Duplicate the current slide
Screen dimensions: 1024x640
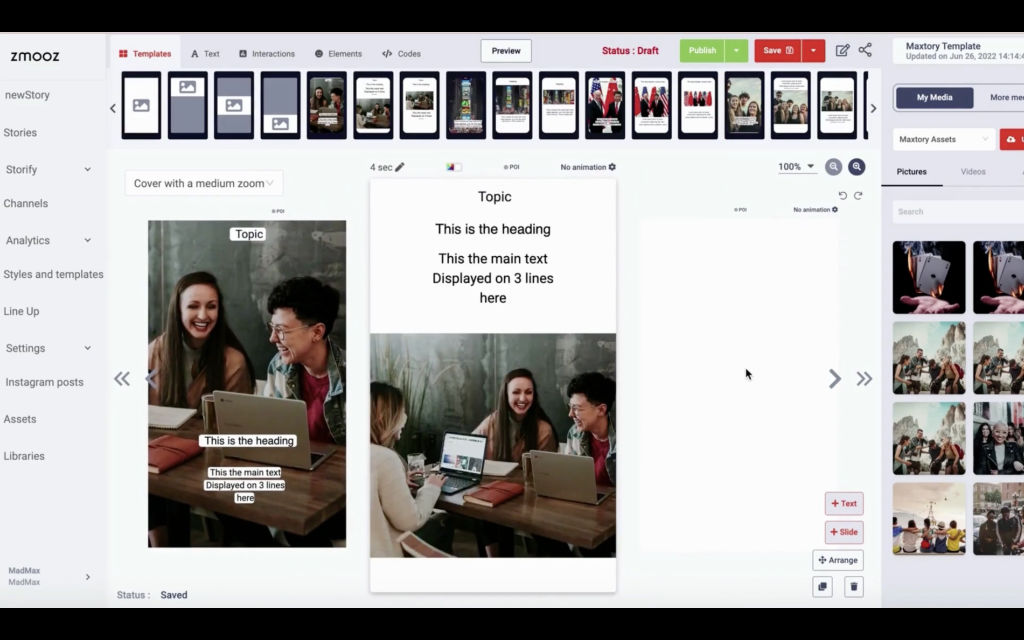coord(823,586)
